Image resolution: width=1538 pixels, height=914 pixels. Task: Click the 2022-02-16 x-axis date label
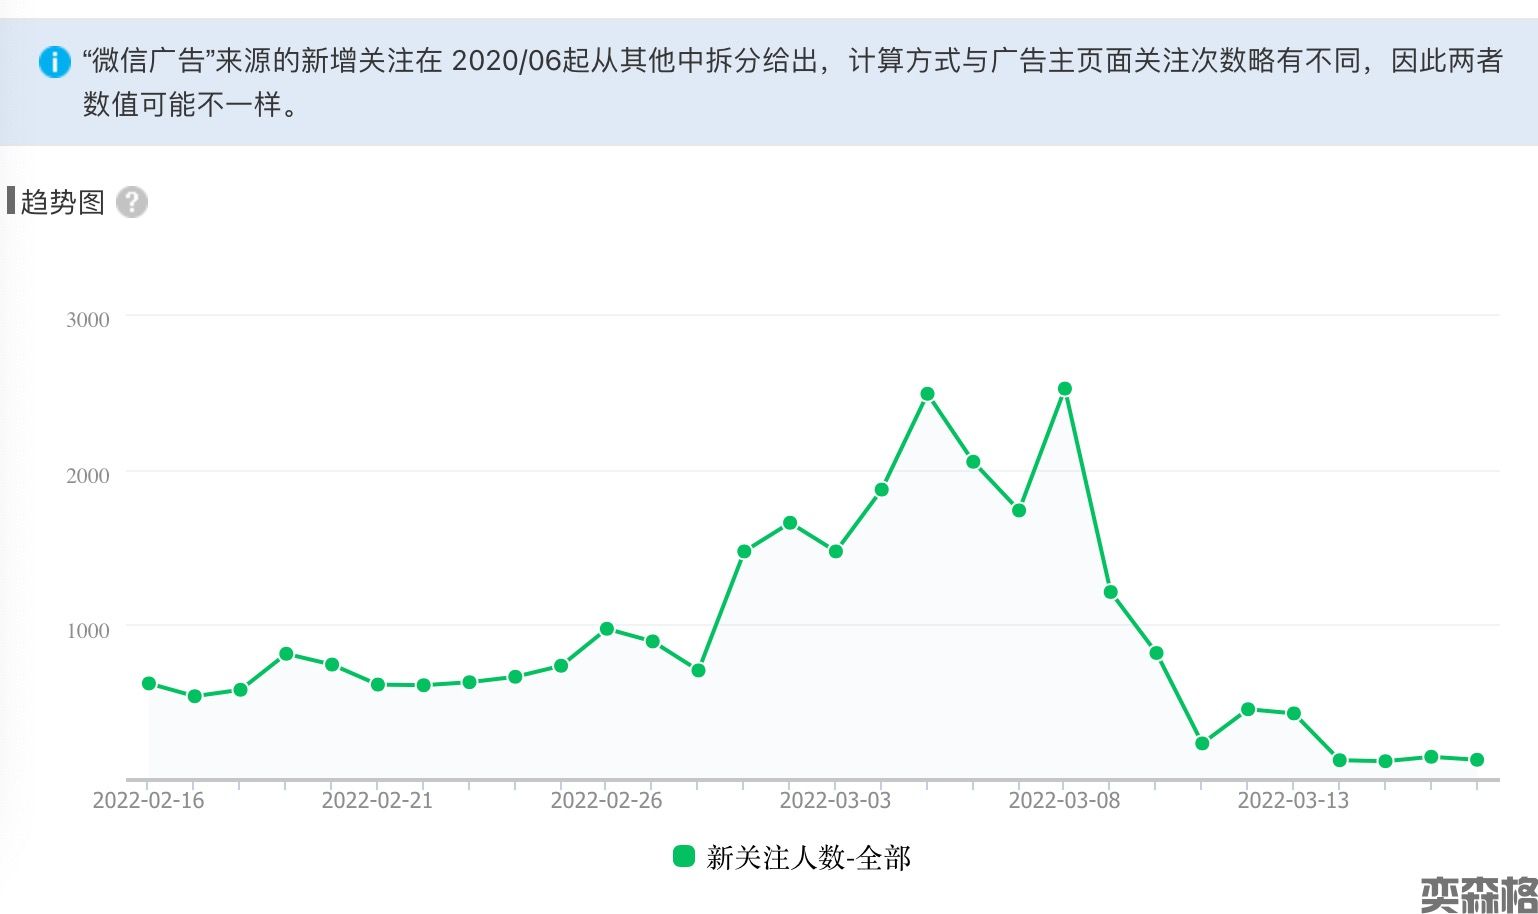tap(148, 801)
